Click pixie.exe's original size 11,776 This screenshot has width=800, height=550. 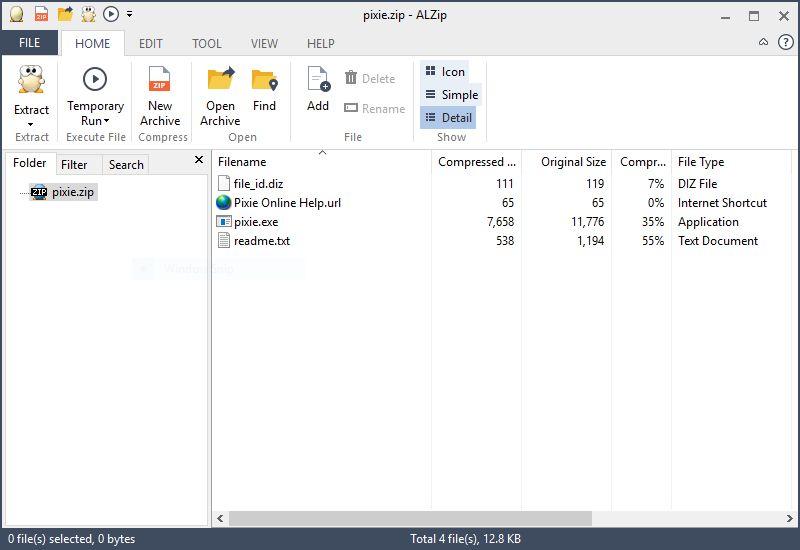(x=587, y=222)
